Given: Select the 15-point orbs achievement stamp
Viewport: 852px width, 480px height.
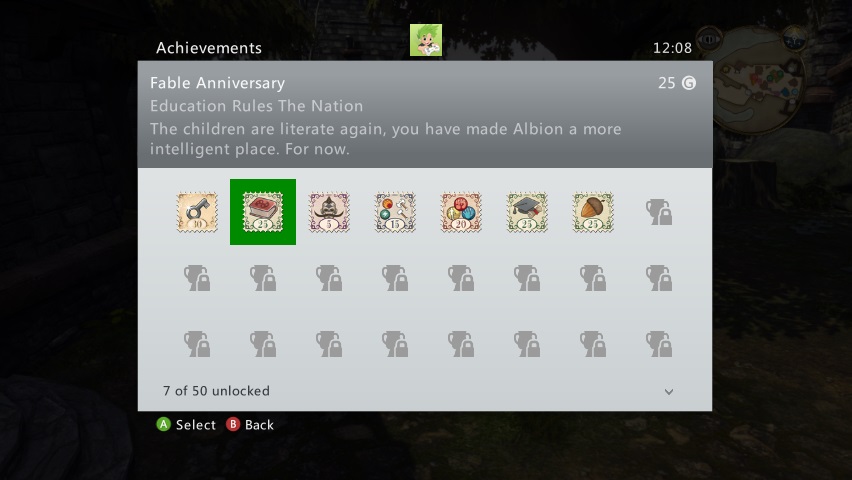Looking at the screenshot, I should tap(395, 212).
